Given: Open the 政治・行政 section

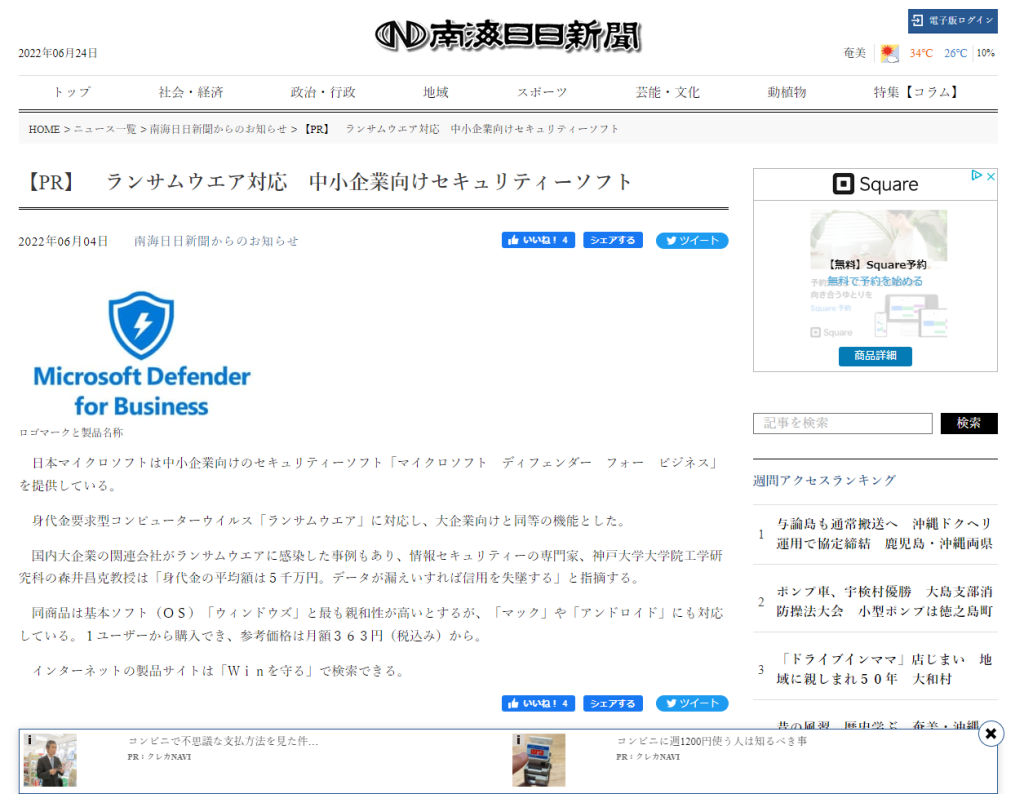Looking at the screenshot, I should [323, 92].
